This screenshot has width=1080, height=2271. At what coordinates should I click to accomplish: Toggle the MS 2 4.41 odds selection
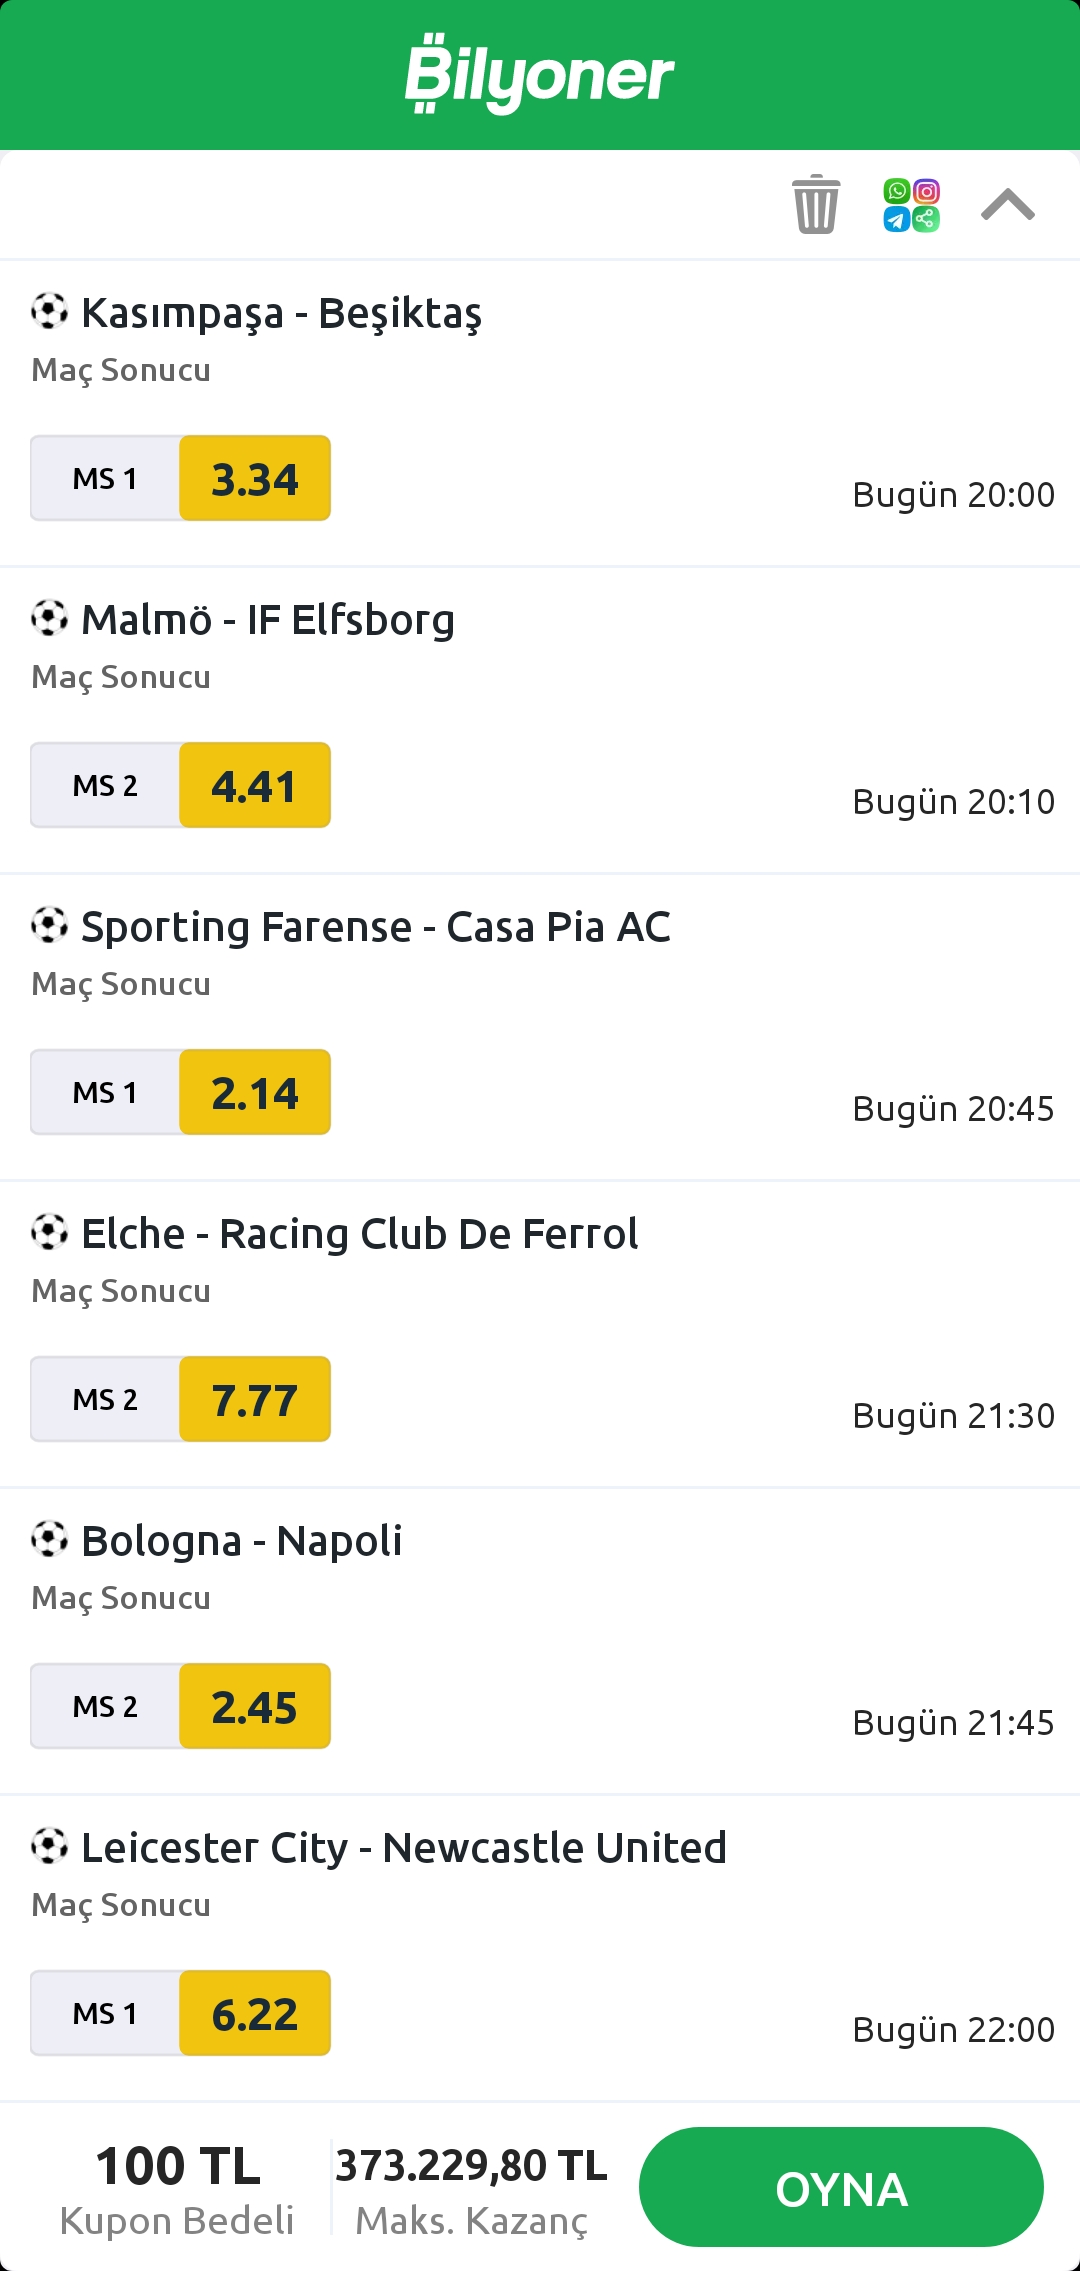click(x=181, y=785)
